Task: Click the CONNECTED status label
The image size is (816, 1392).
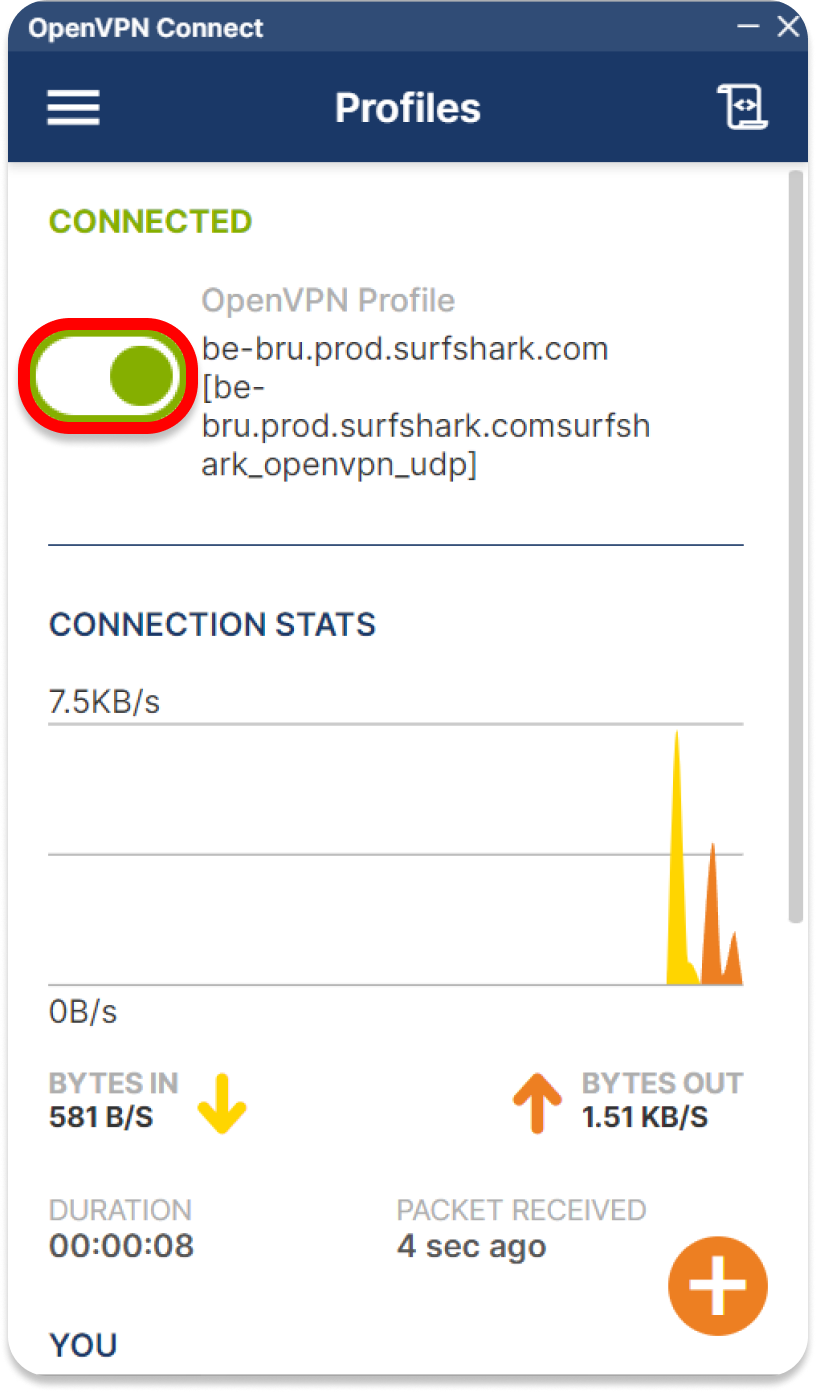Action: [150, 221]
